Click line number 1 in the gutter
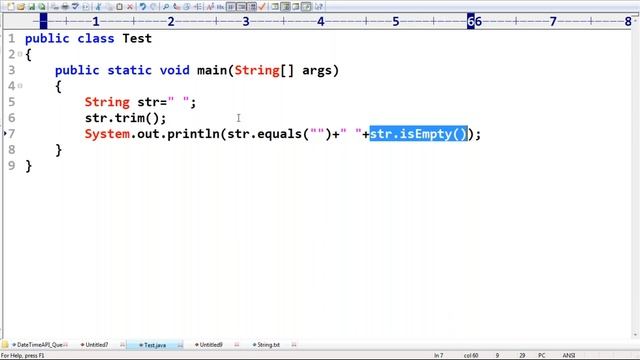This screenshot has height=360, width=640. click(11, 38)
